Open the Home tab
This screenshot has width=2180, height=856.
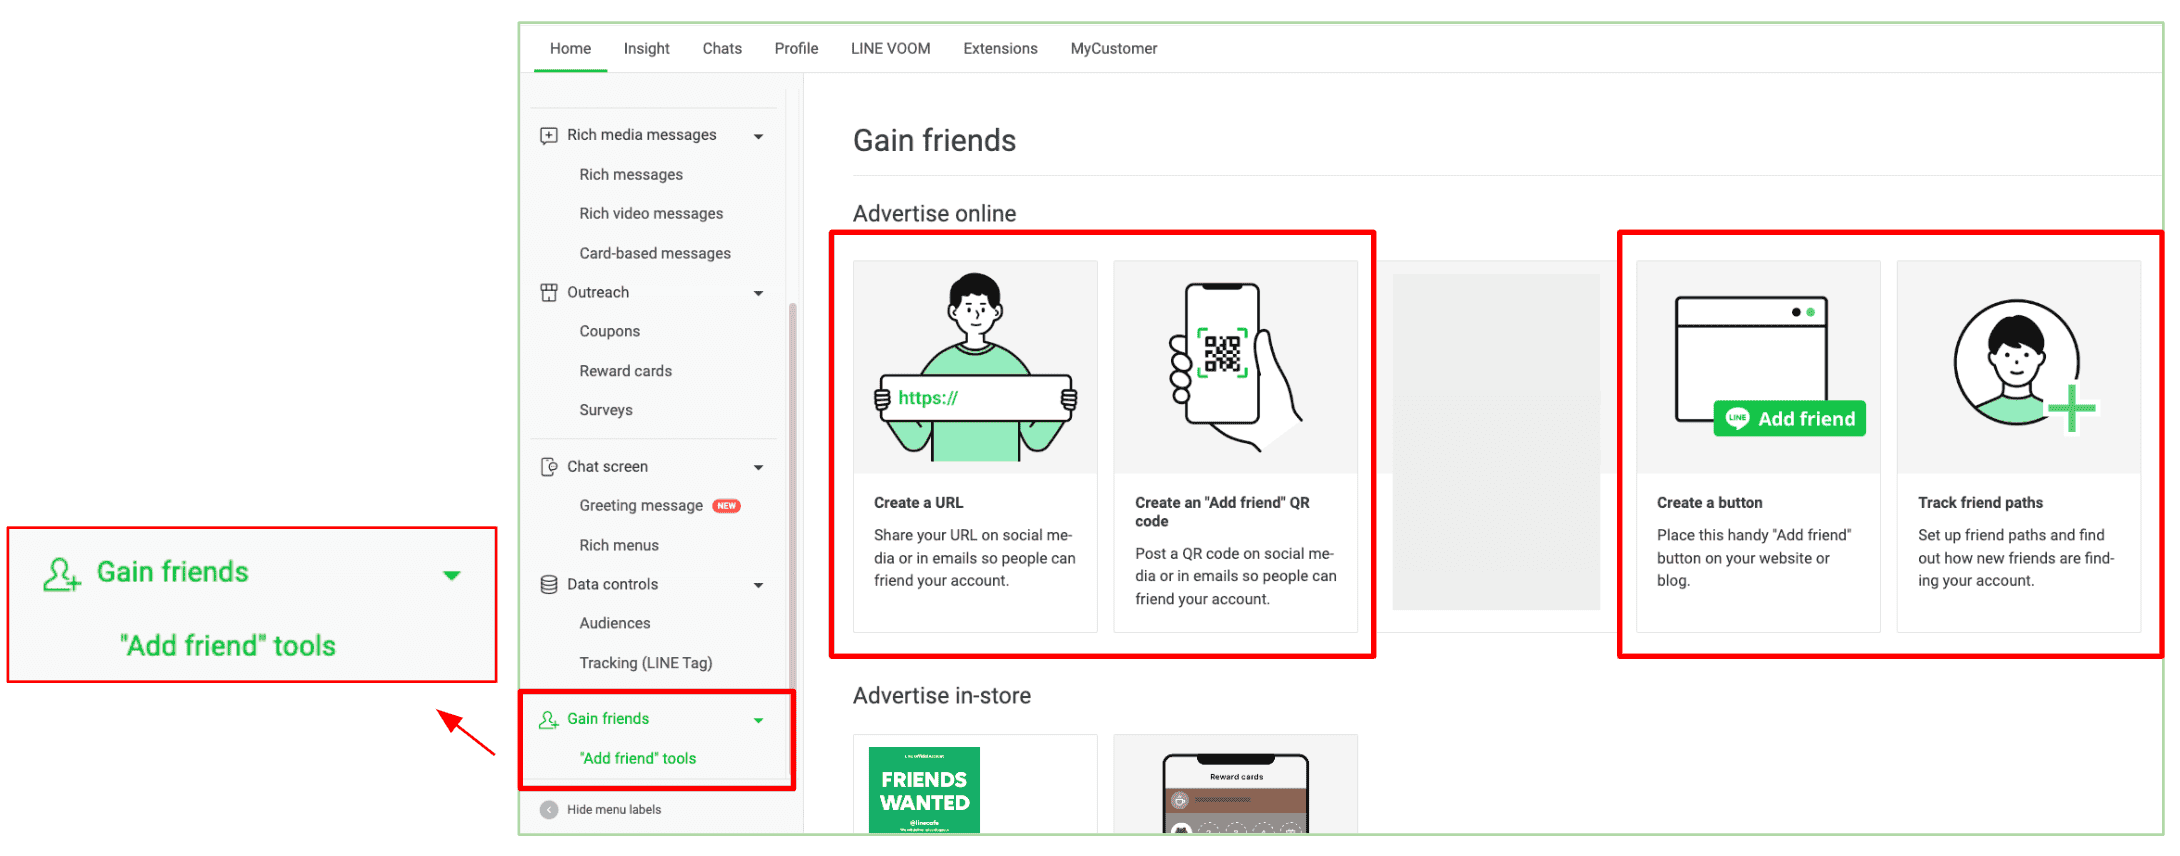coord(570,48)
